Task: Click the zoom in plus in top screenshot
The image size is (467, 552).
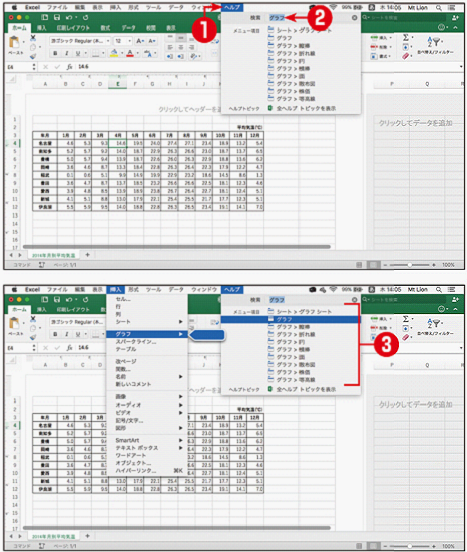Action: (434, 265)
